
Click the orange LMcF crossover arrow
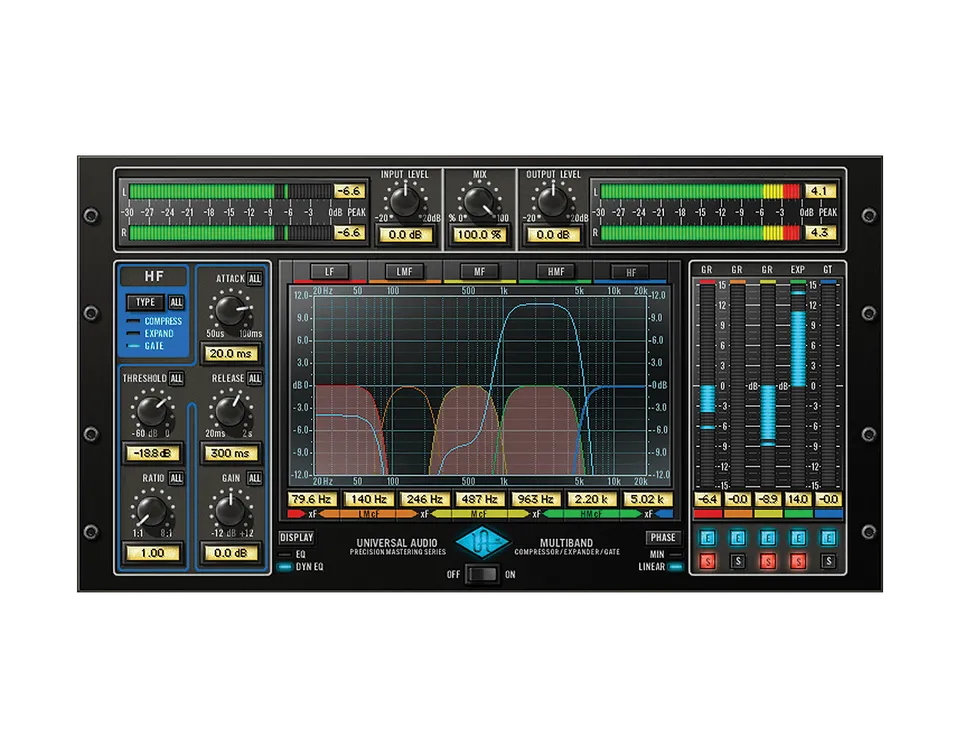[367, 514]
